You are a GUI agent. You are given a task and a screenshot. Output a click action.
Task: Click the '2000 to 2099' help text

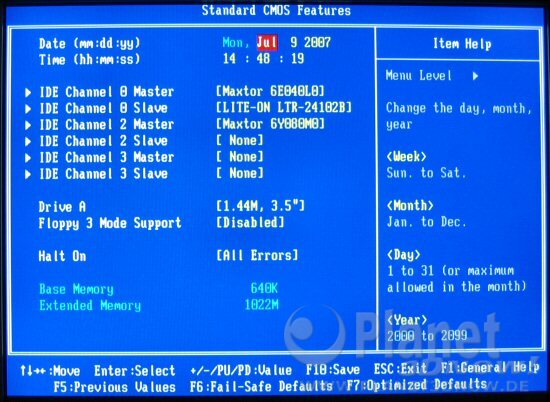click(x=427, y=336)
